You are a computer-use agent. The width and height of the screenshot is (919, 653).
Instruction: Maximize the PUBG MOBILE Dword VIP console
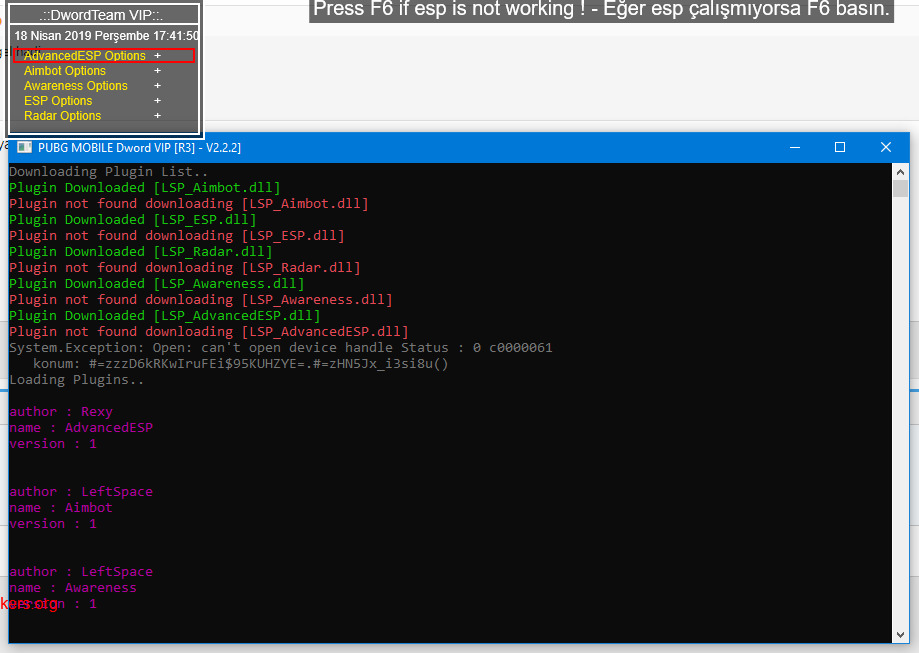pyautogui.click(x=840, y=147)
